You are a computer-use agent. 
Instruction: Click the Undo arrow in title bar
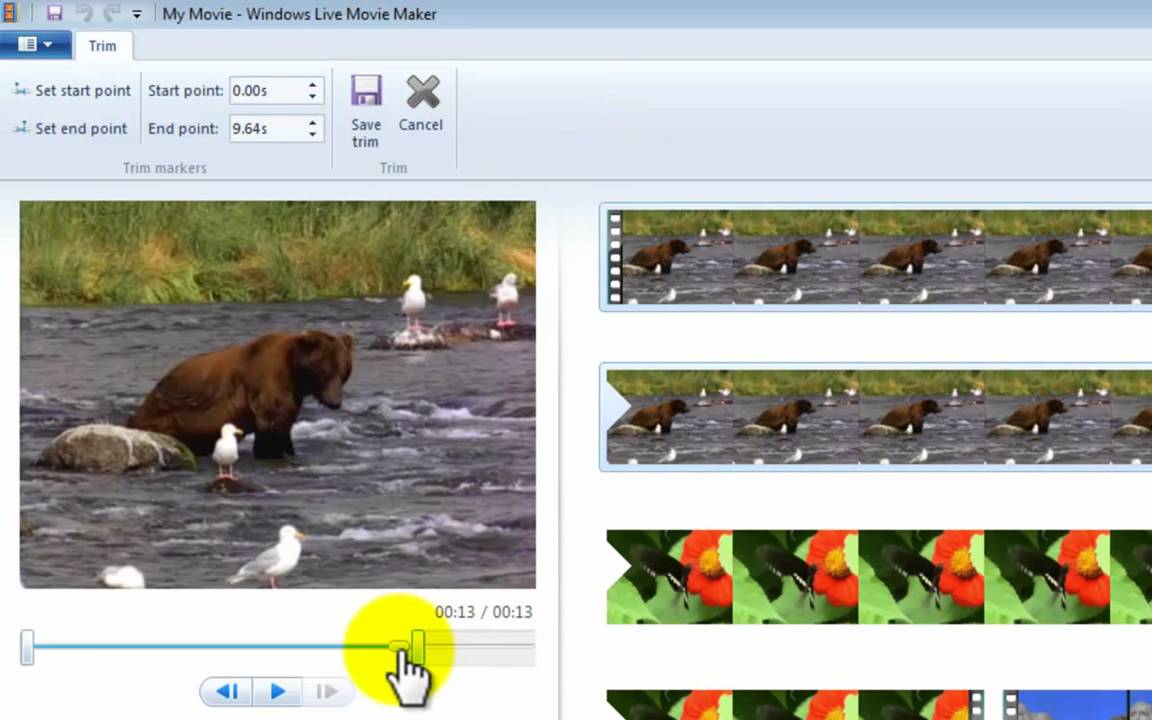click(84, 13)
